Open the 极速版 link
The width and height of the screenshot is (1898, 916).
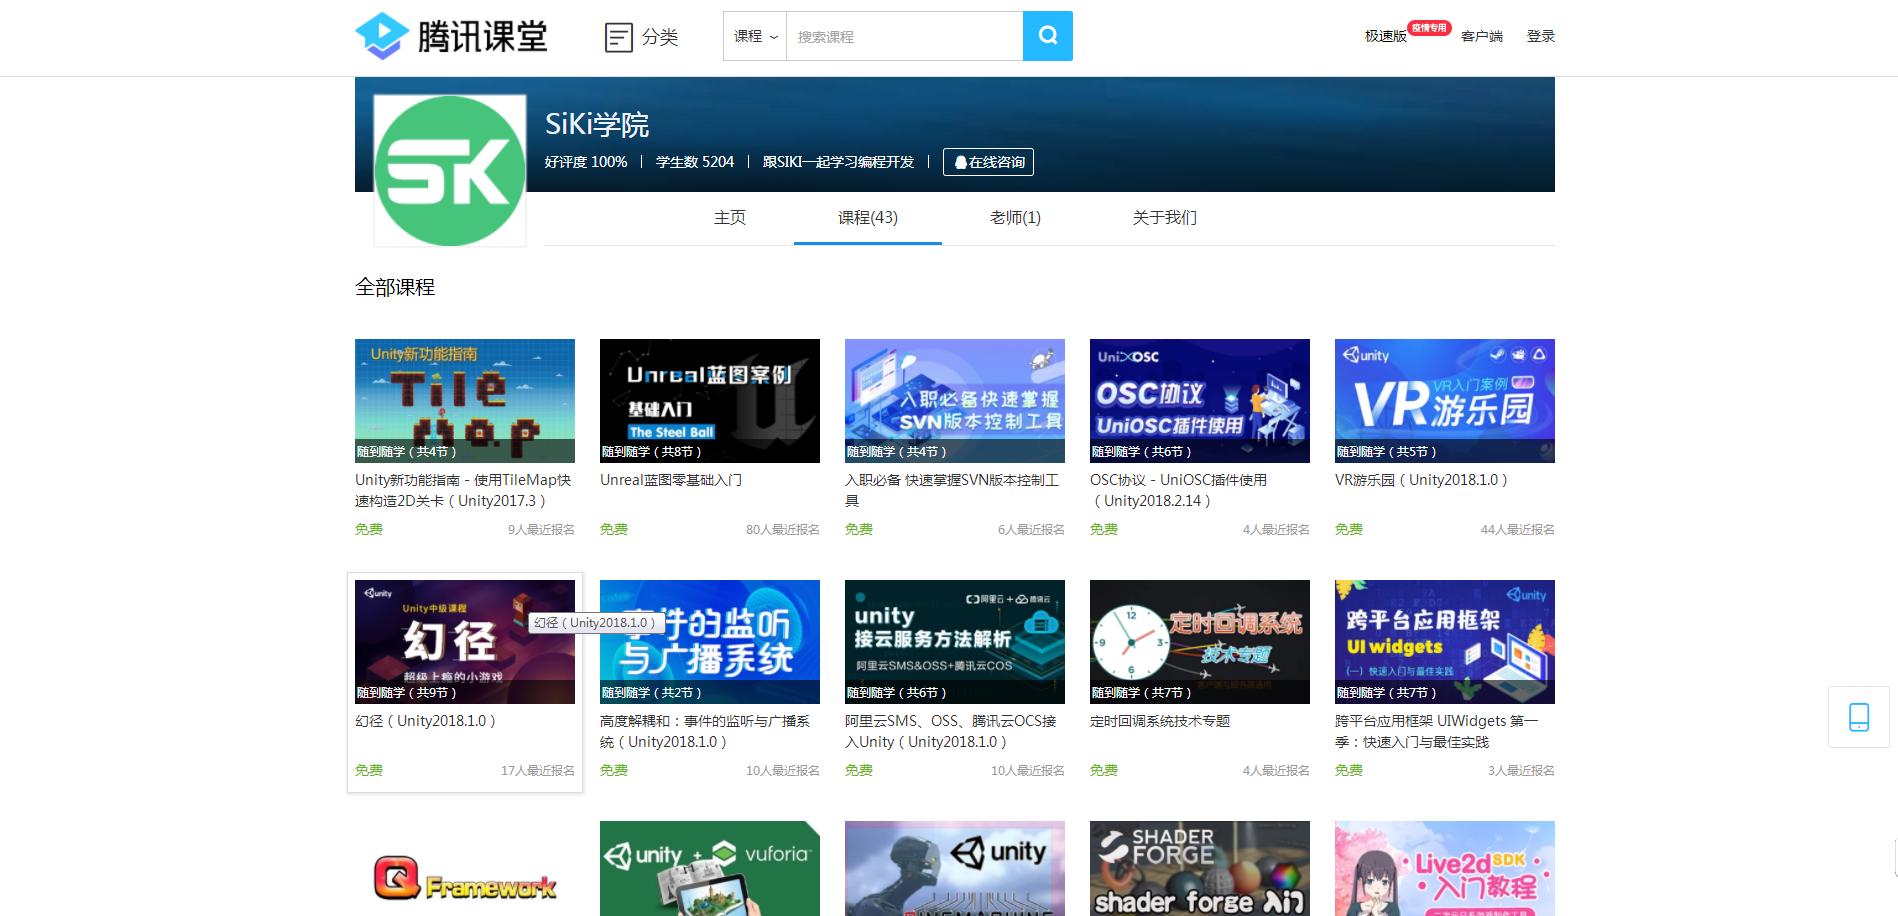point(1386,36)
